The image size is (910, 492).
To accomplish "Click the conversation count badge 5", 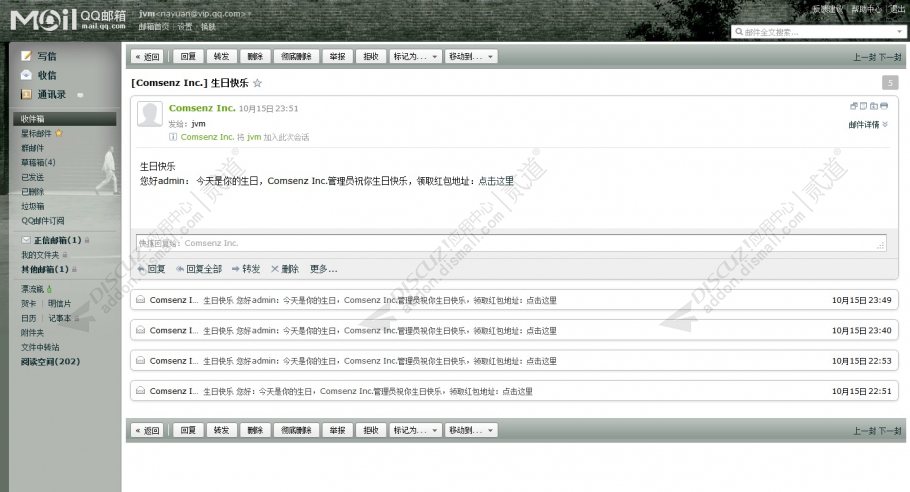I will coord(890,83).
